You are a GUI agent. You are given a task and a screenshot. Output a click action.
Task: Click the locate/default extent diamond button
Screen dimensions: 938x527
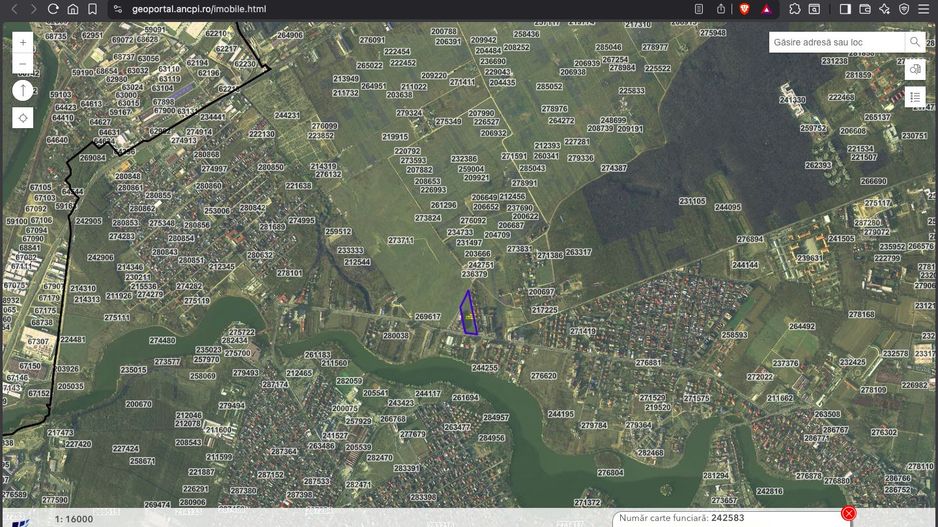(23, 118)
